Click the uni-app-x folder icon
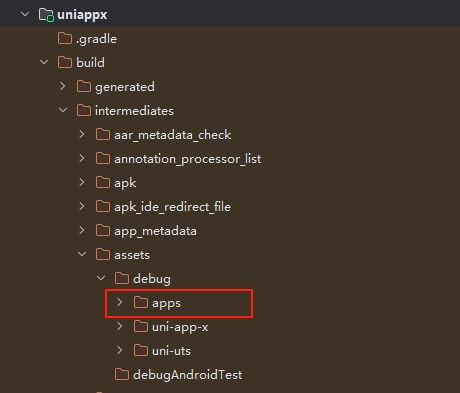 coord(141,326)
